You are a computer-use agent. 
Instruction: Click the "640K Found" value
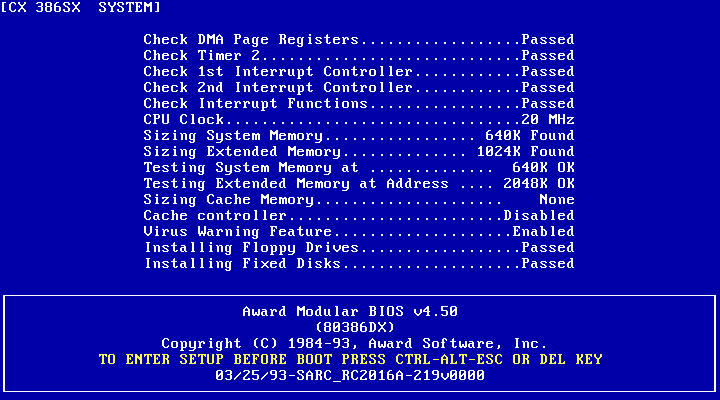pos(529,135)
